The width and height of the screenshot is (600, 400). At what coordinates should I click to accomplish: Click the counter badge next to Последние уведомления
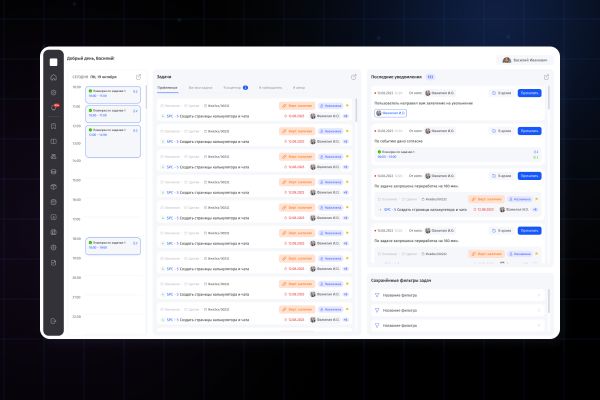[430, 77]
